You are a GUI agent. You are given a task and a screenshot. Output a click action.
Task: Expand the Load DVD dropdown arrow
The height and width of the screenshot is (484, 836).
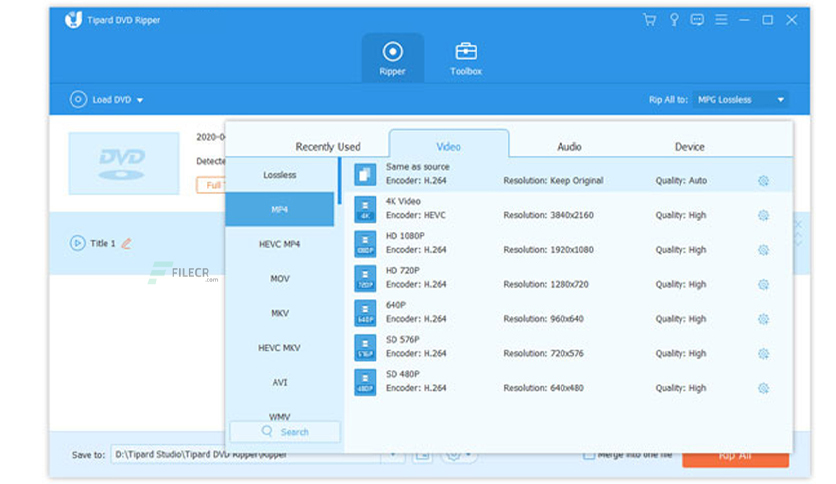[140, 100]
